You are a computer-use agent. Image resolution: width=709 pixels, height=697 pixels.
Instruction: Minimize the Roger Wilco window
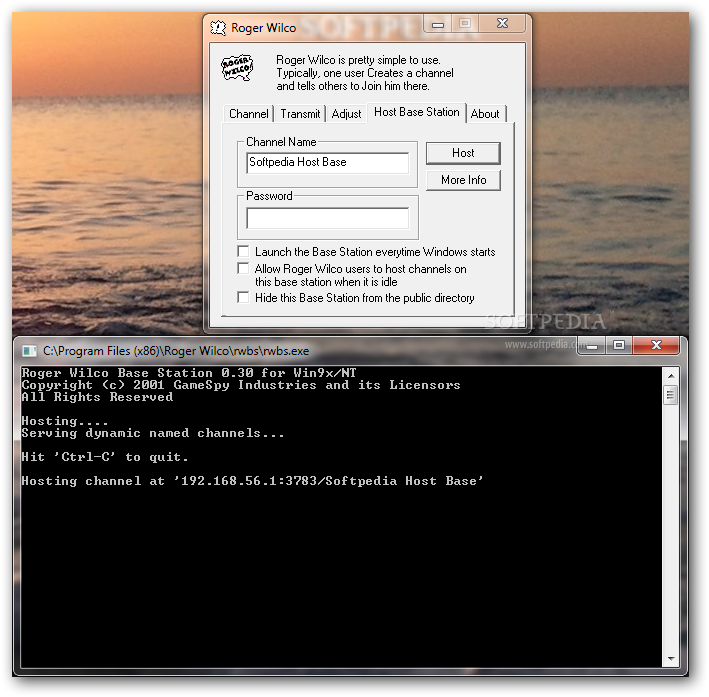[438, 24]
